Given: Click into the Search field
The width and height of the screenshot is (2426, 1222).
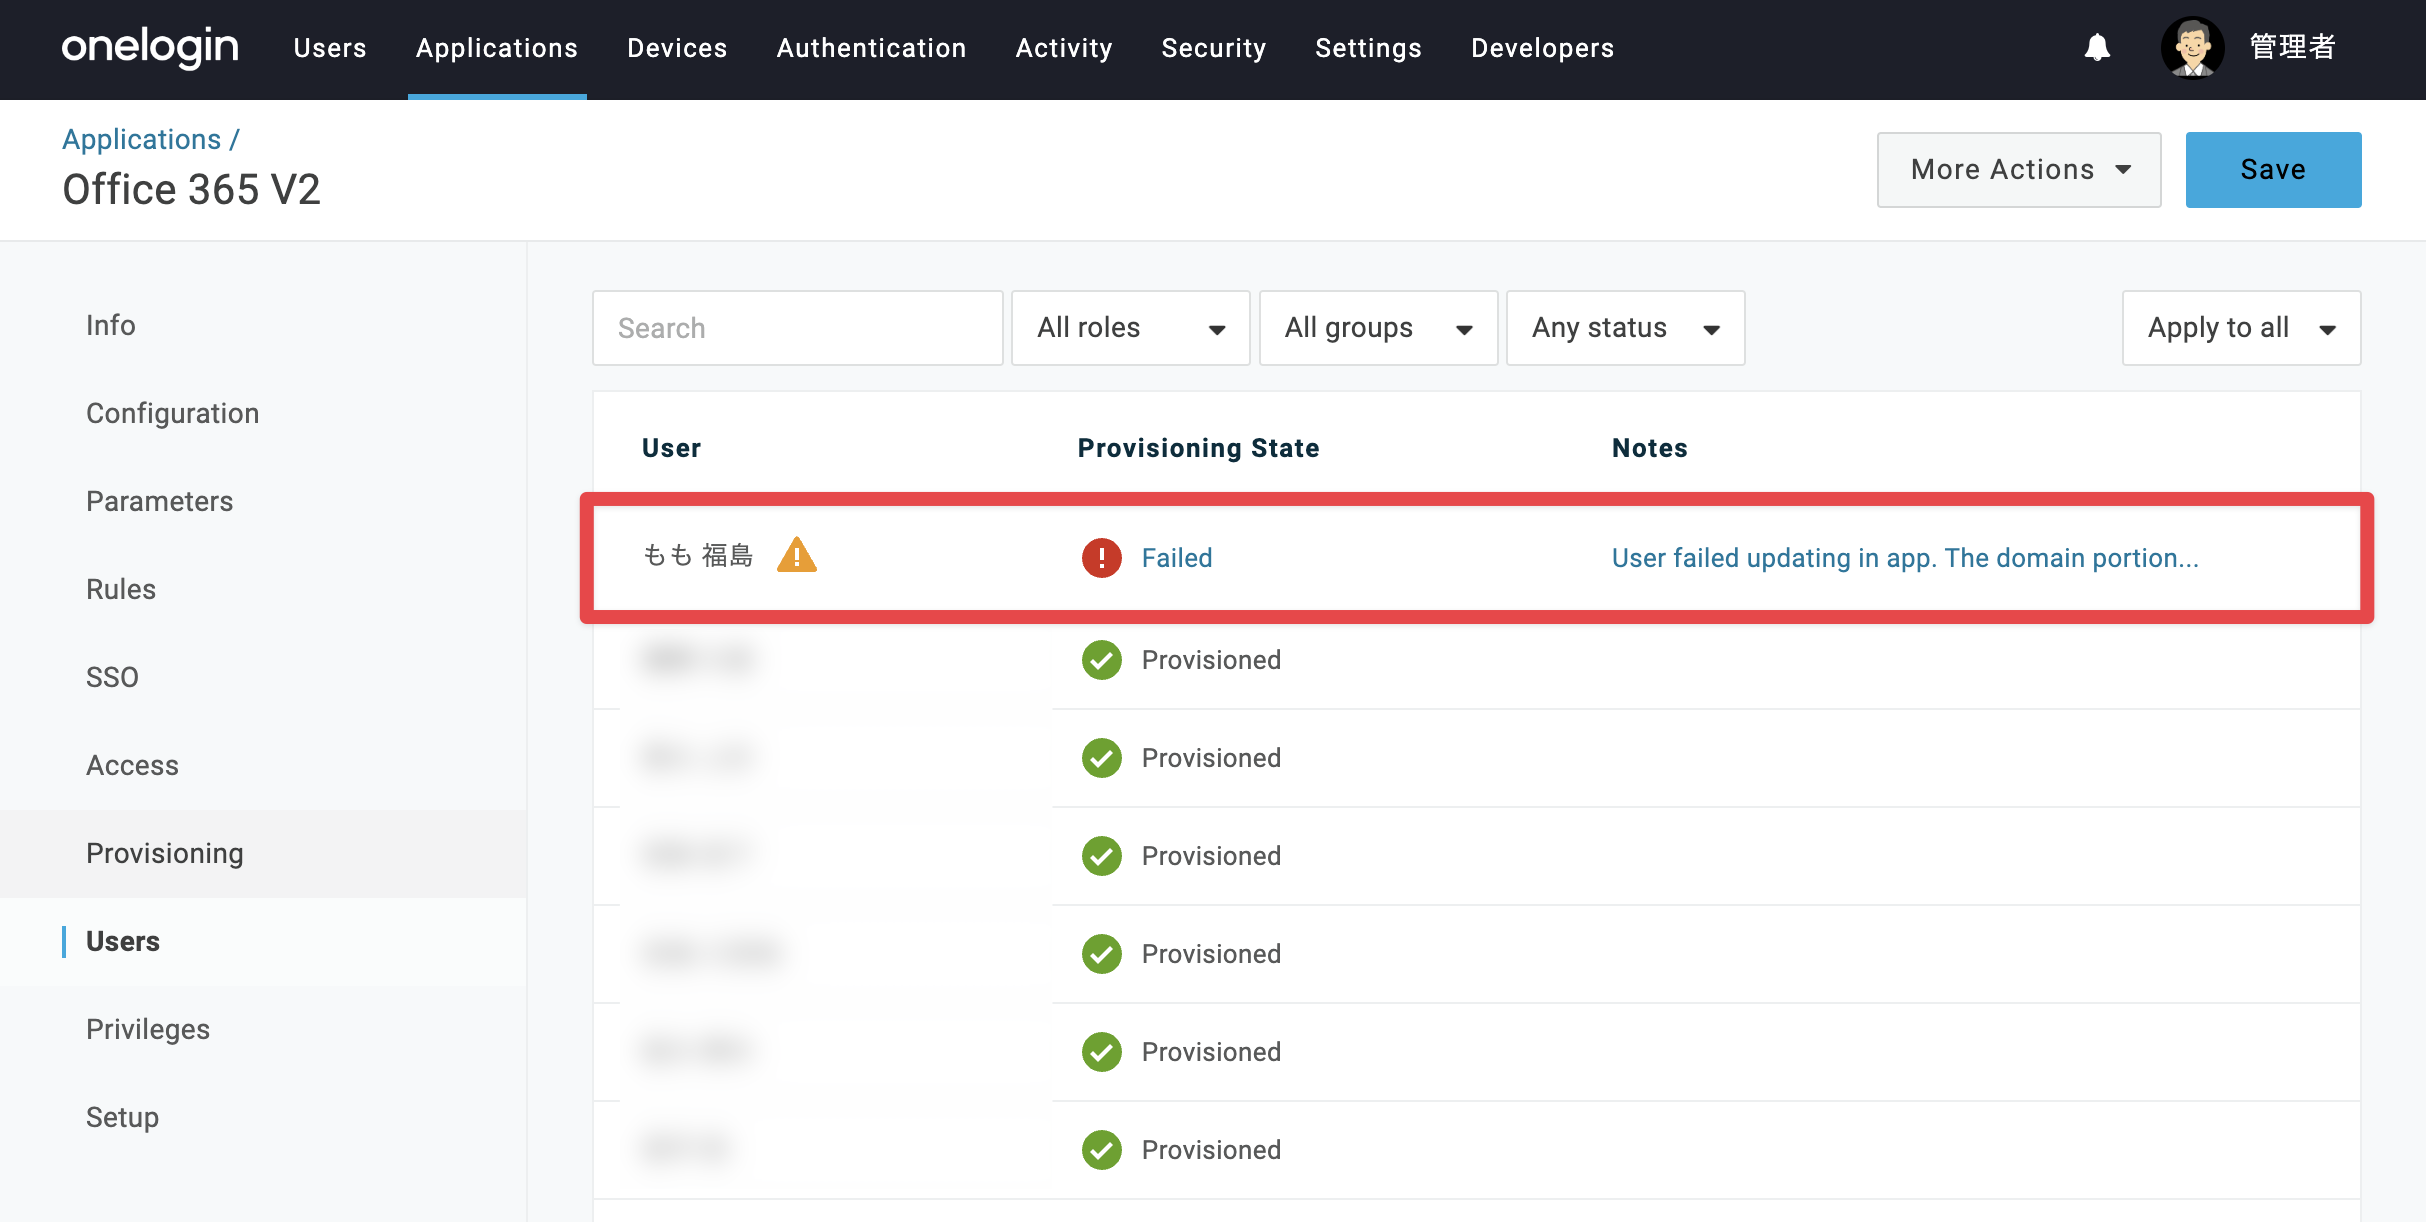Looking at the screenshot, I should [797, 328].
